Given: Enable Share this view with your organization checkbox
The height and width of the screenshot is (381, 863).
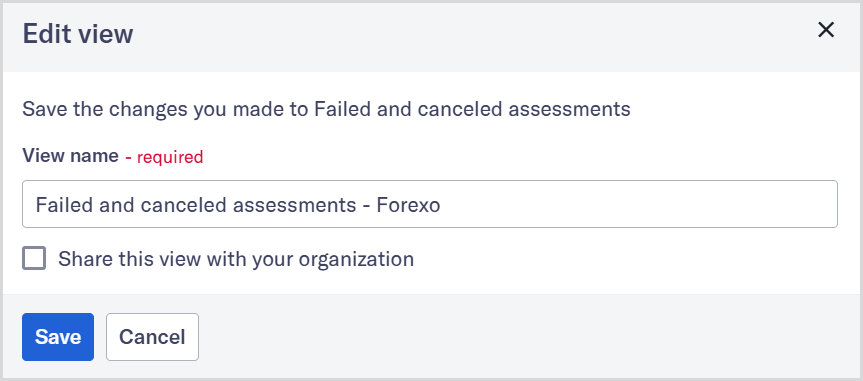Looking at the screenshot, I should (34, 258).
